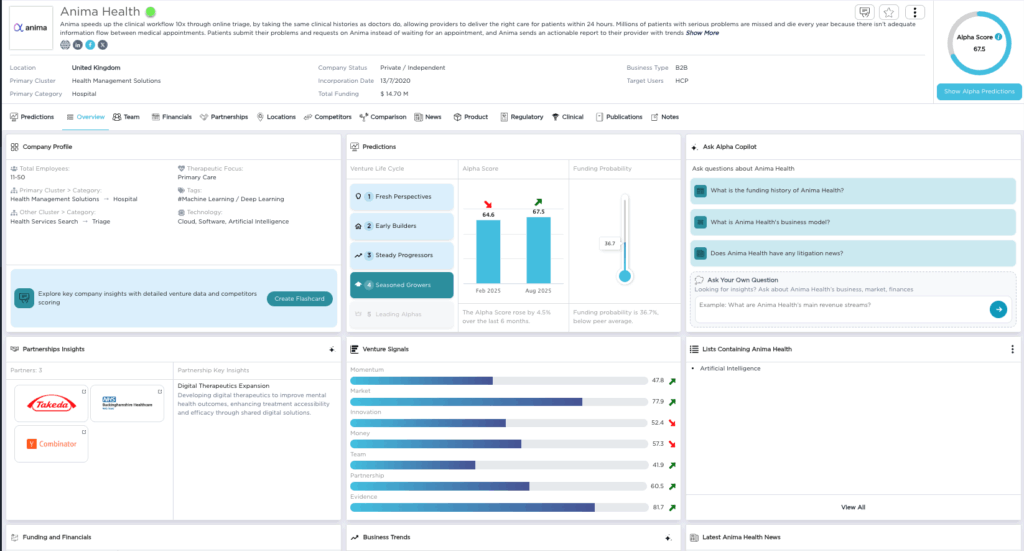Screen dimensions: 1024x551
Task: Click the flashcard icon in top toolbar
Action: coord(865,12)
